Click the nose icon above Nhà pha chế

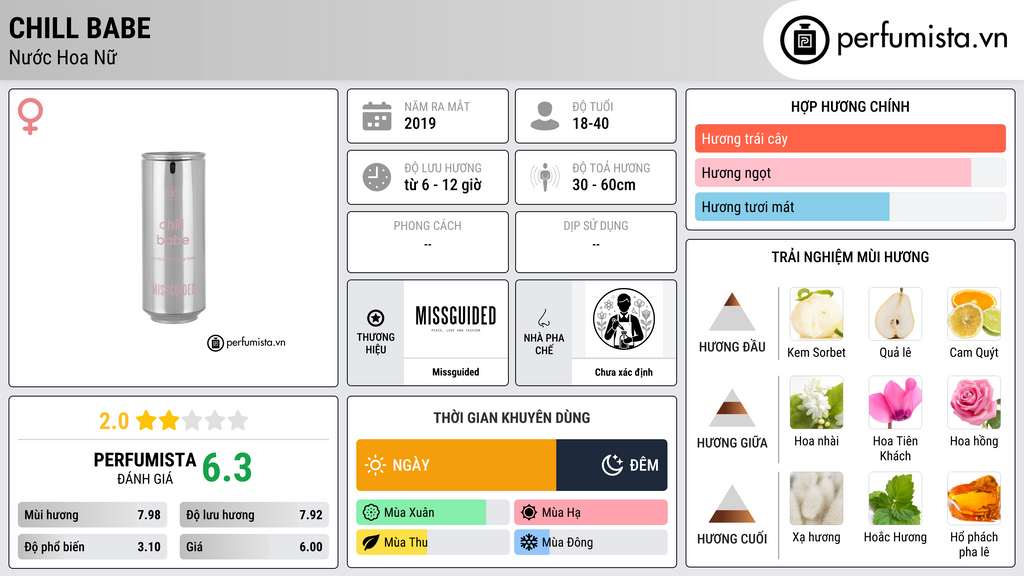(543, 318)
